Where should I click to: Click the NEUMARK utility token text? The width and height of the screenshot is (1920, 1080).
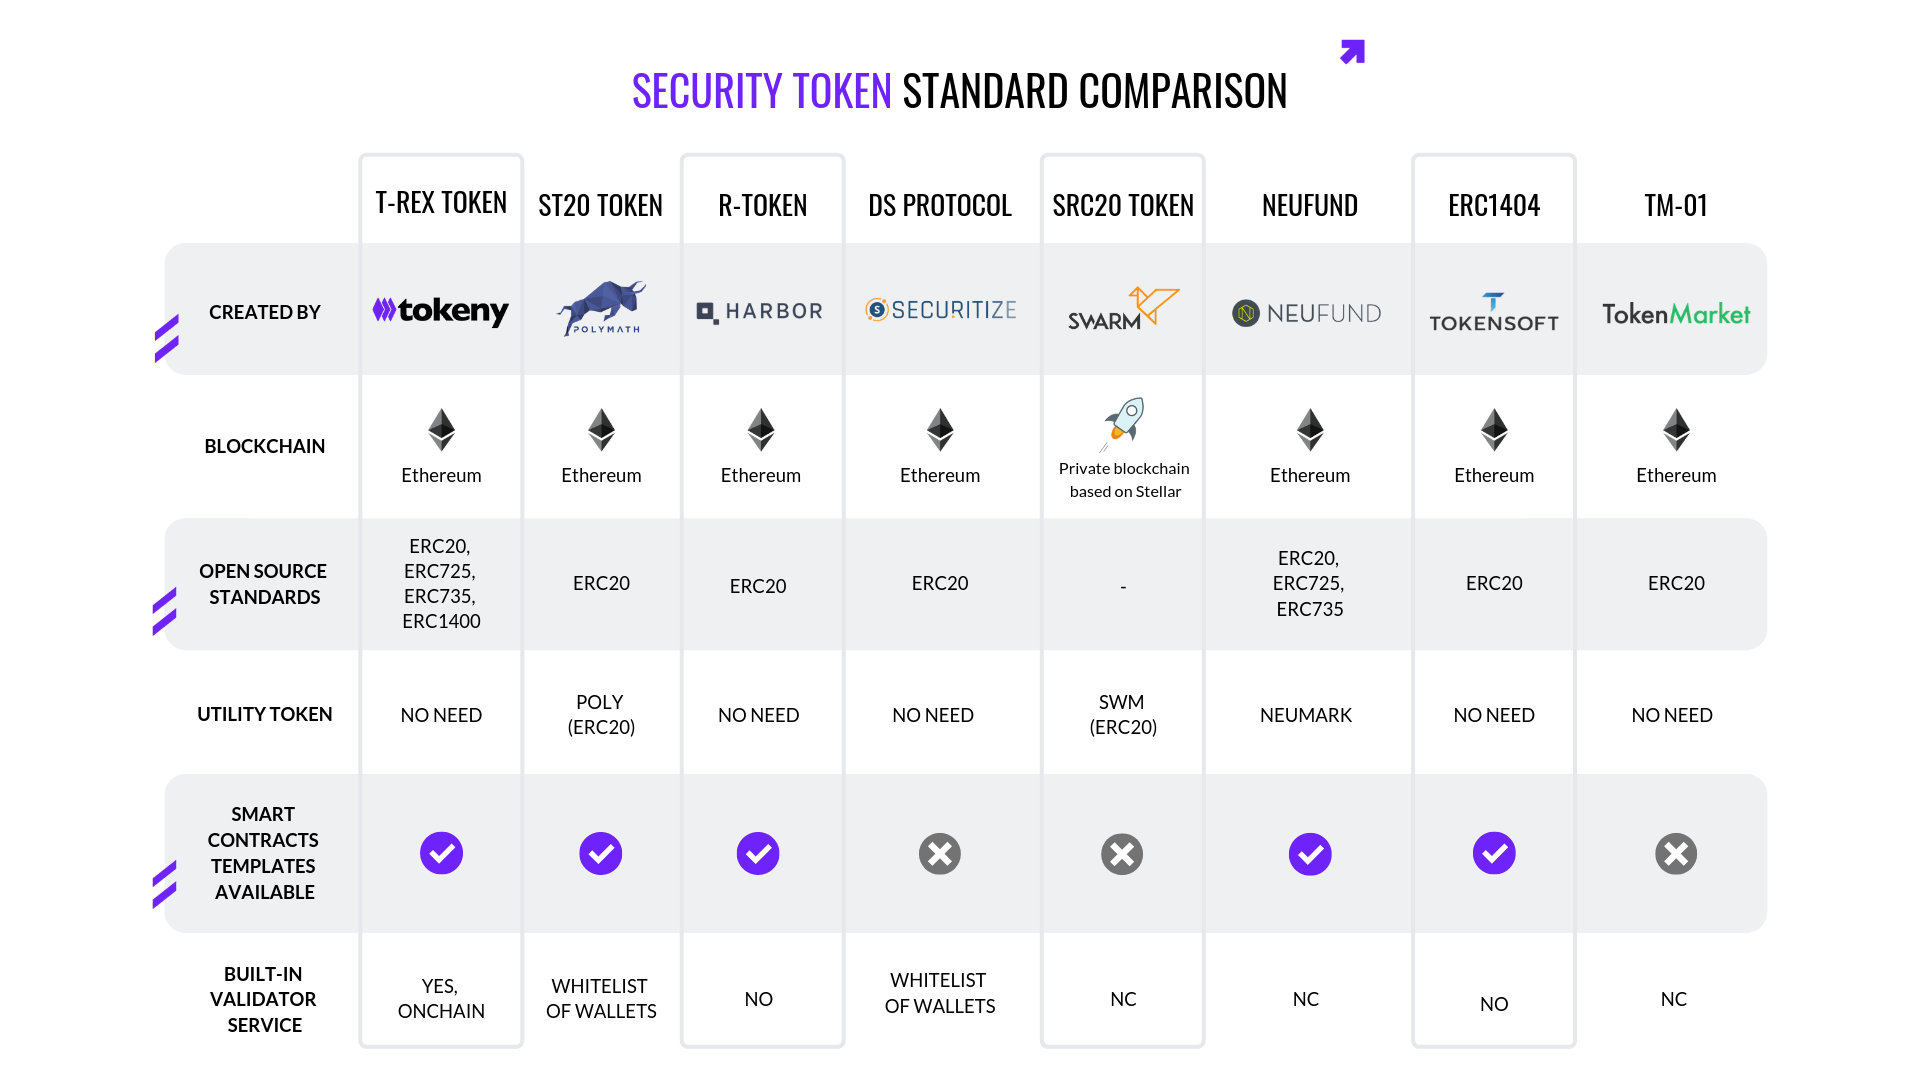[1306, 715]
